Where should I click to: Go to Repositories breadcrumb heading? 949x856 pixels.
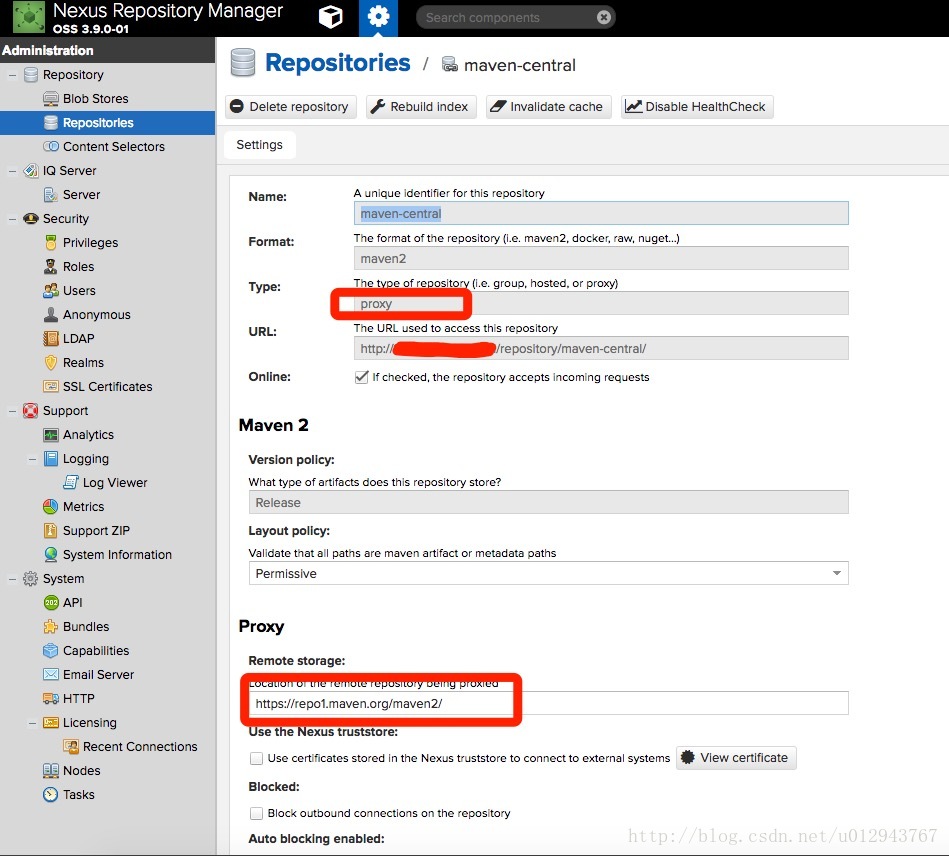[x=338, y=63]
